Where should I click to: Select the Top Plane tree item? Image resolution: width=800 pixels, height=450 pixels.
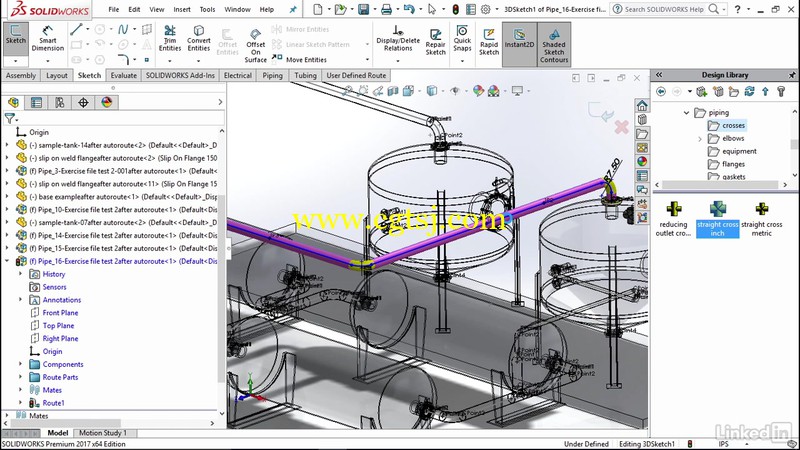[58, 326]
